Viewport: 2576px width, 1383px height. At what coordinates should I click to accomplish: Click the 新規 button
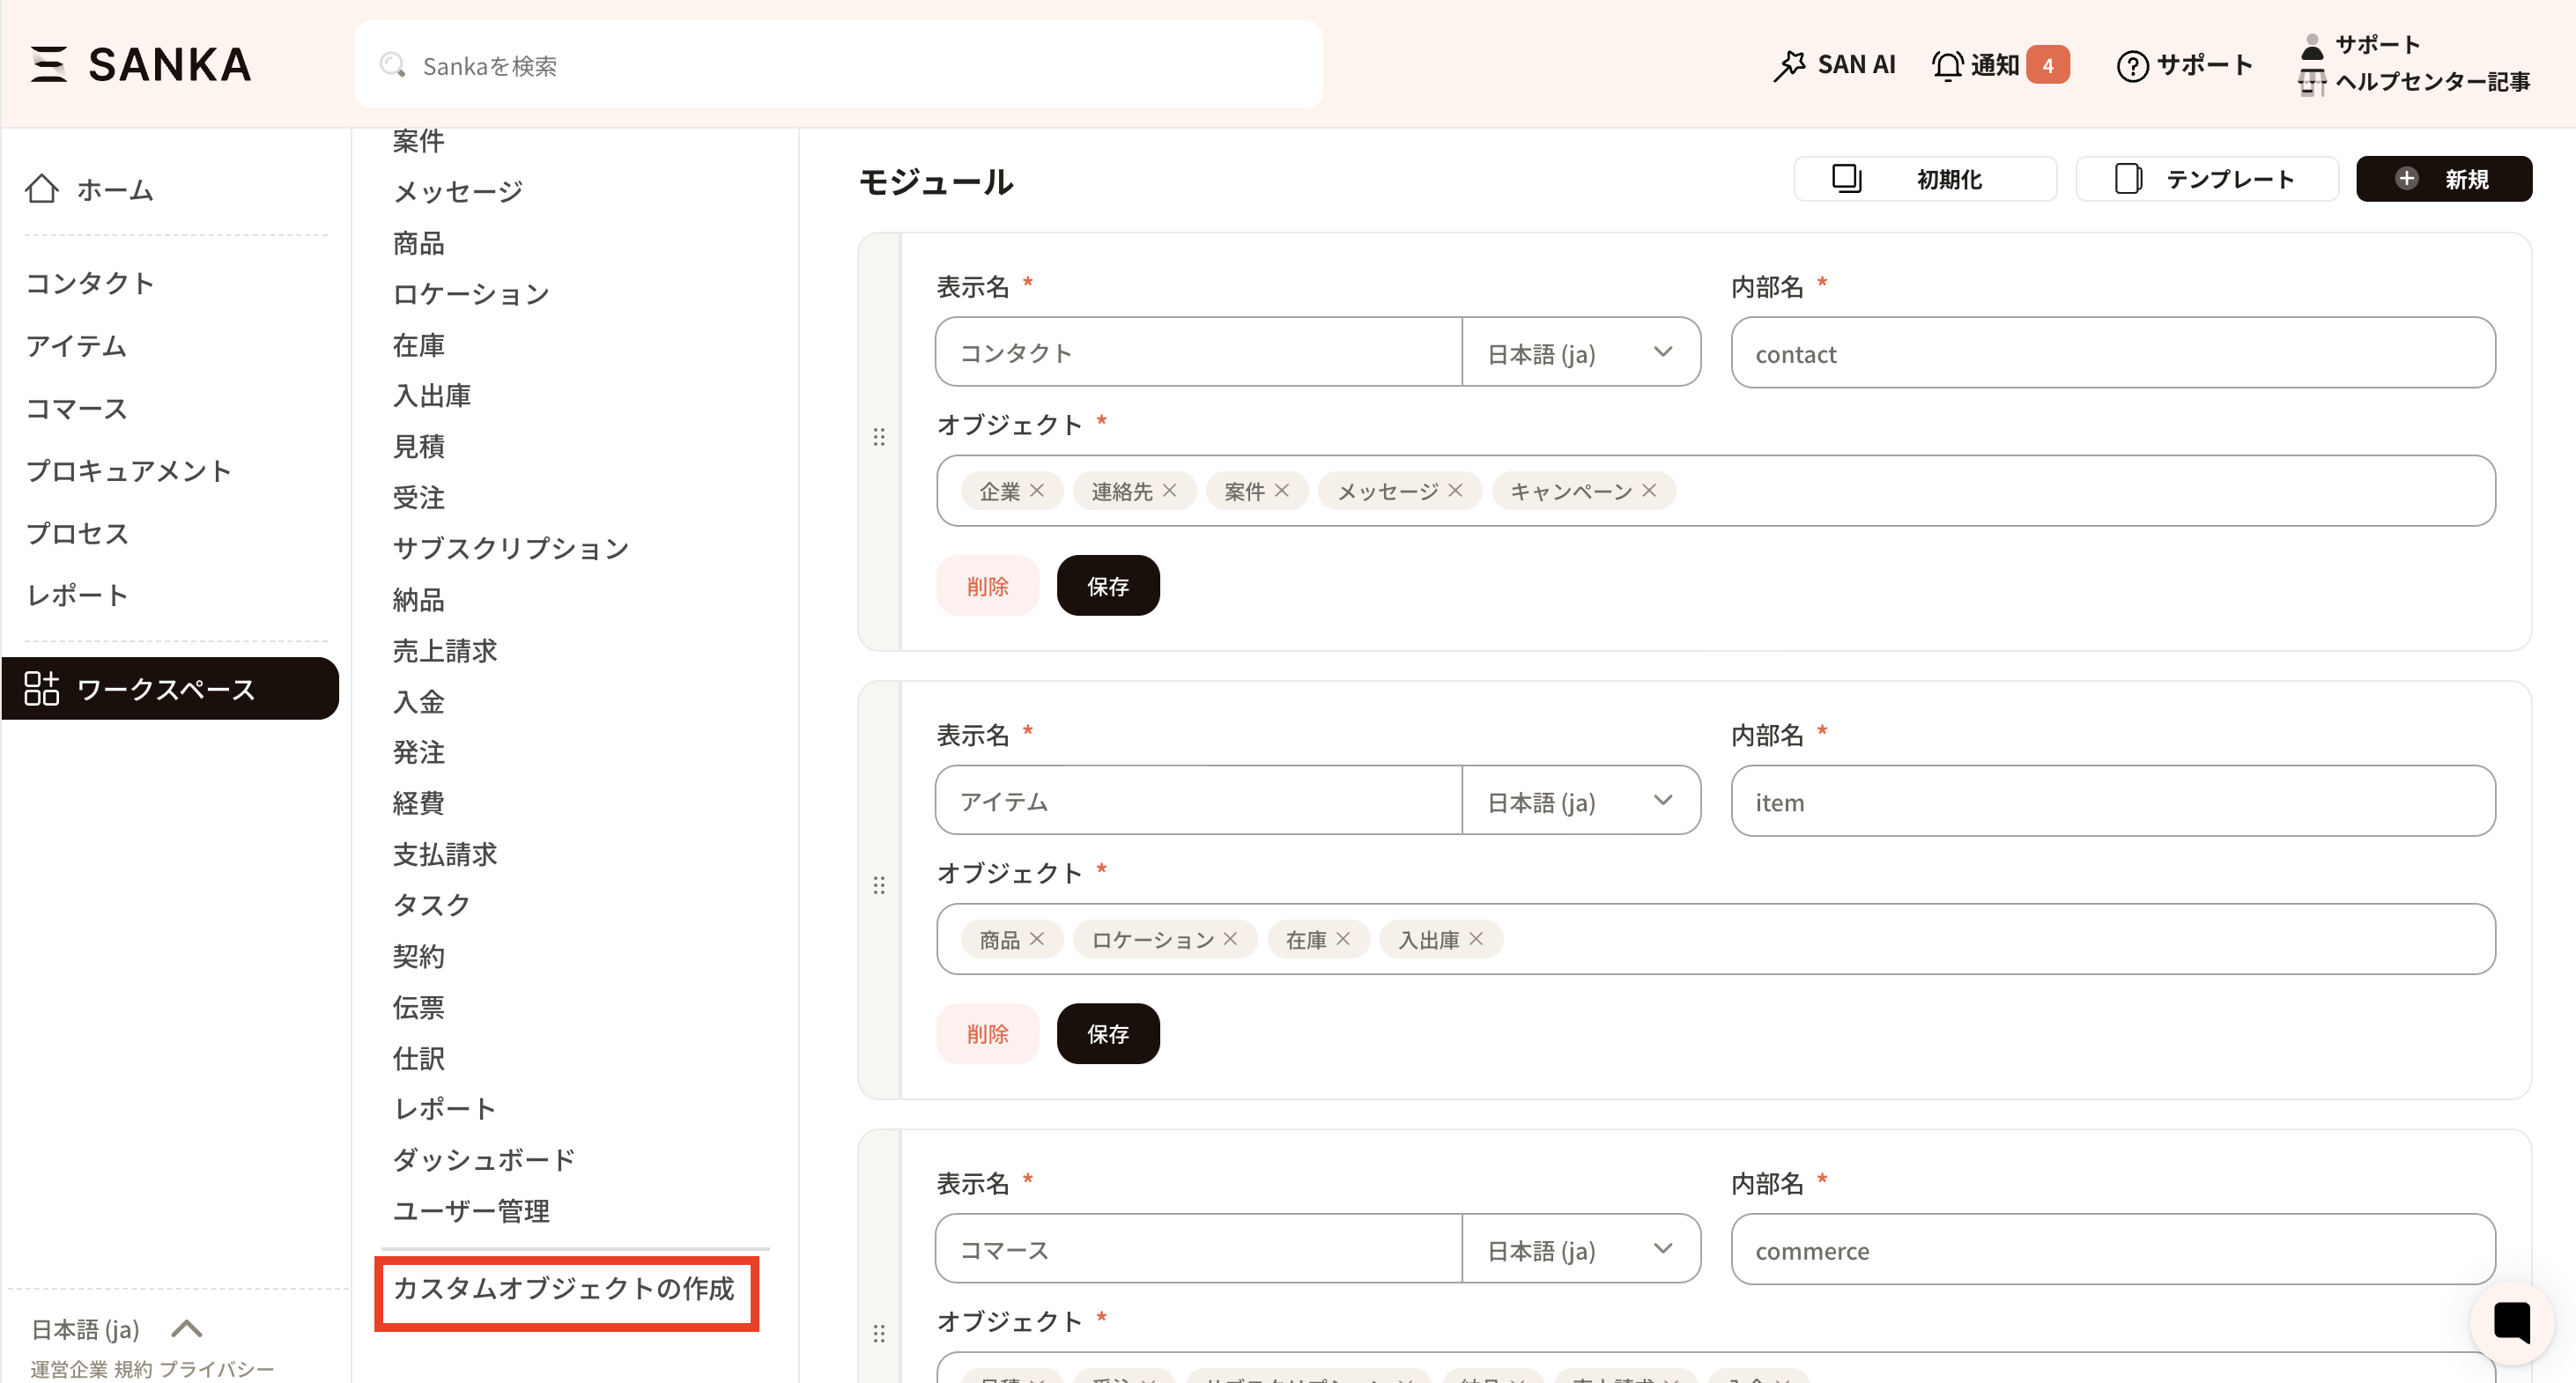click(x=2443, y=179)
